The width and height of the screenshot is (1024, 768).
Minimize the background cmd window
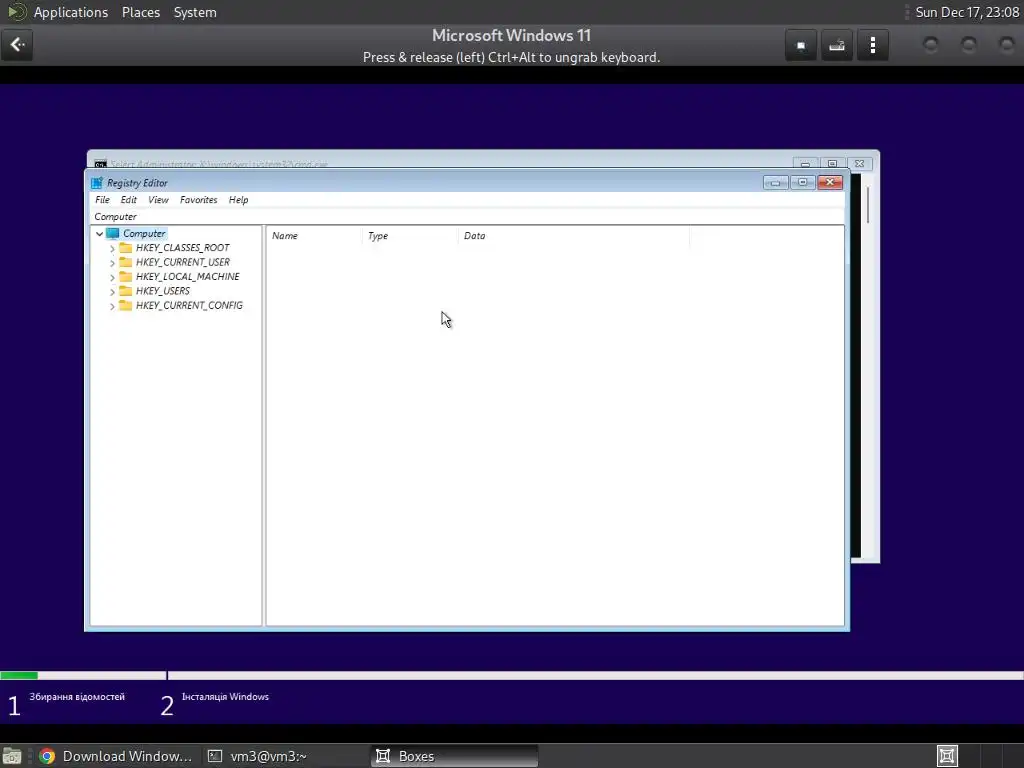pos(805,164)
